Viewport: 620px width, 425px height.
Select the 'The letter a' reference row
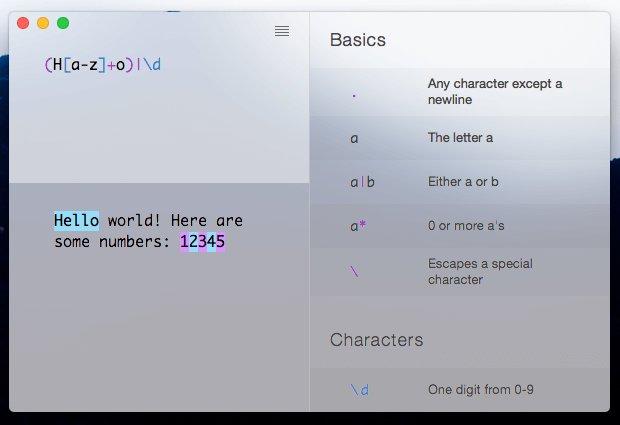459,138
